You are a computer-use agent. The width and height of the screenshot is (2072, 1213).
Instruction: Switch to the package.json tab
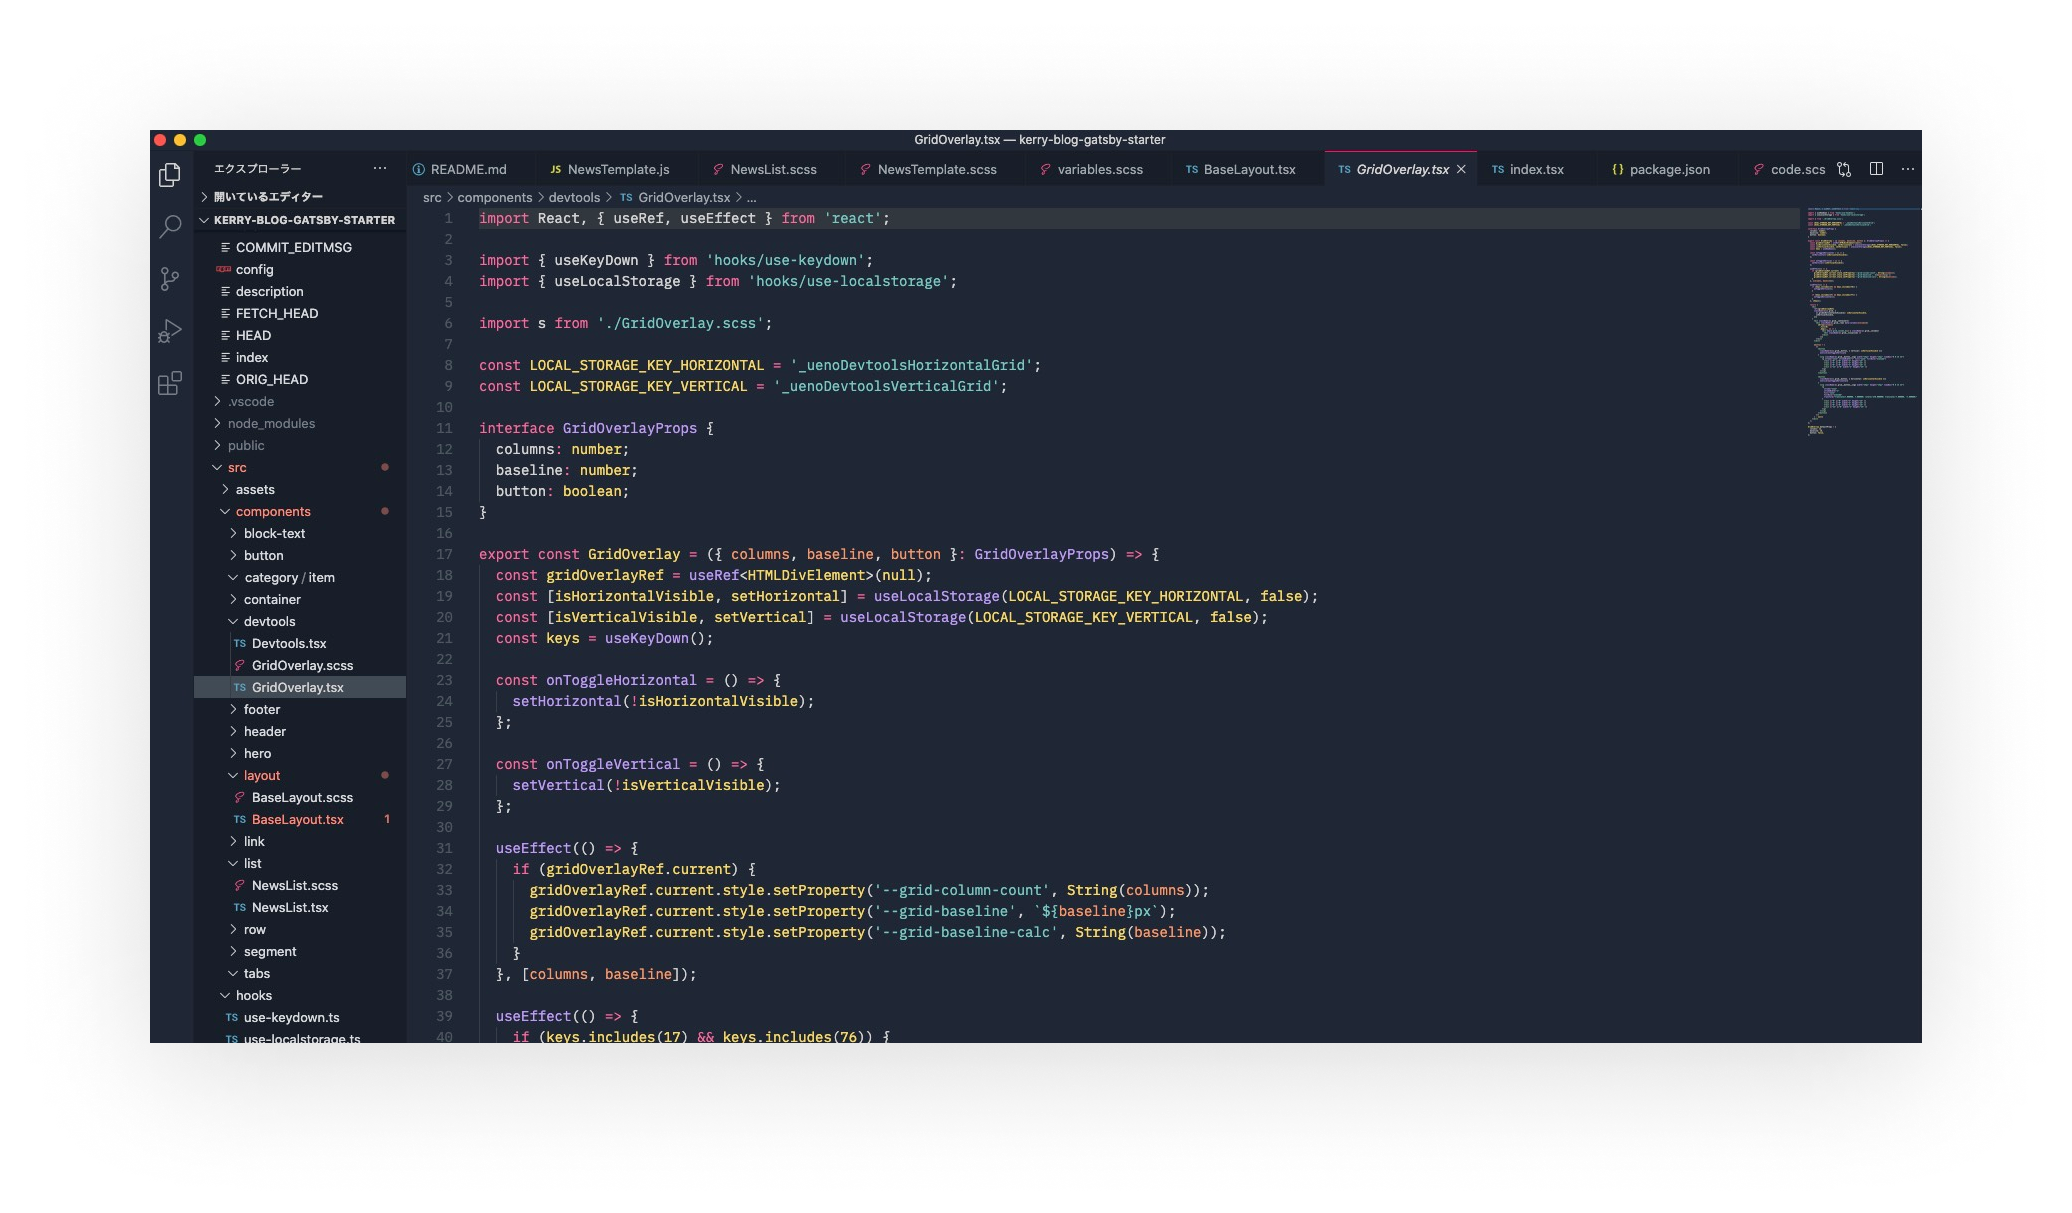pyautogui.click(x=1668, y=170)
